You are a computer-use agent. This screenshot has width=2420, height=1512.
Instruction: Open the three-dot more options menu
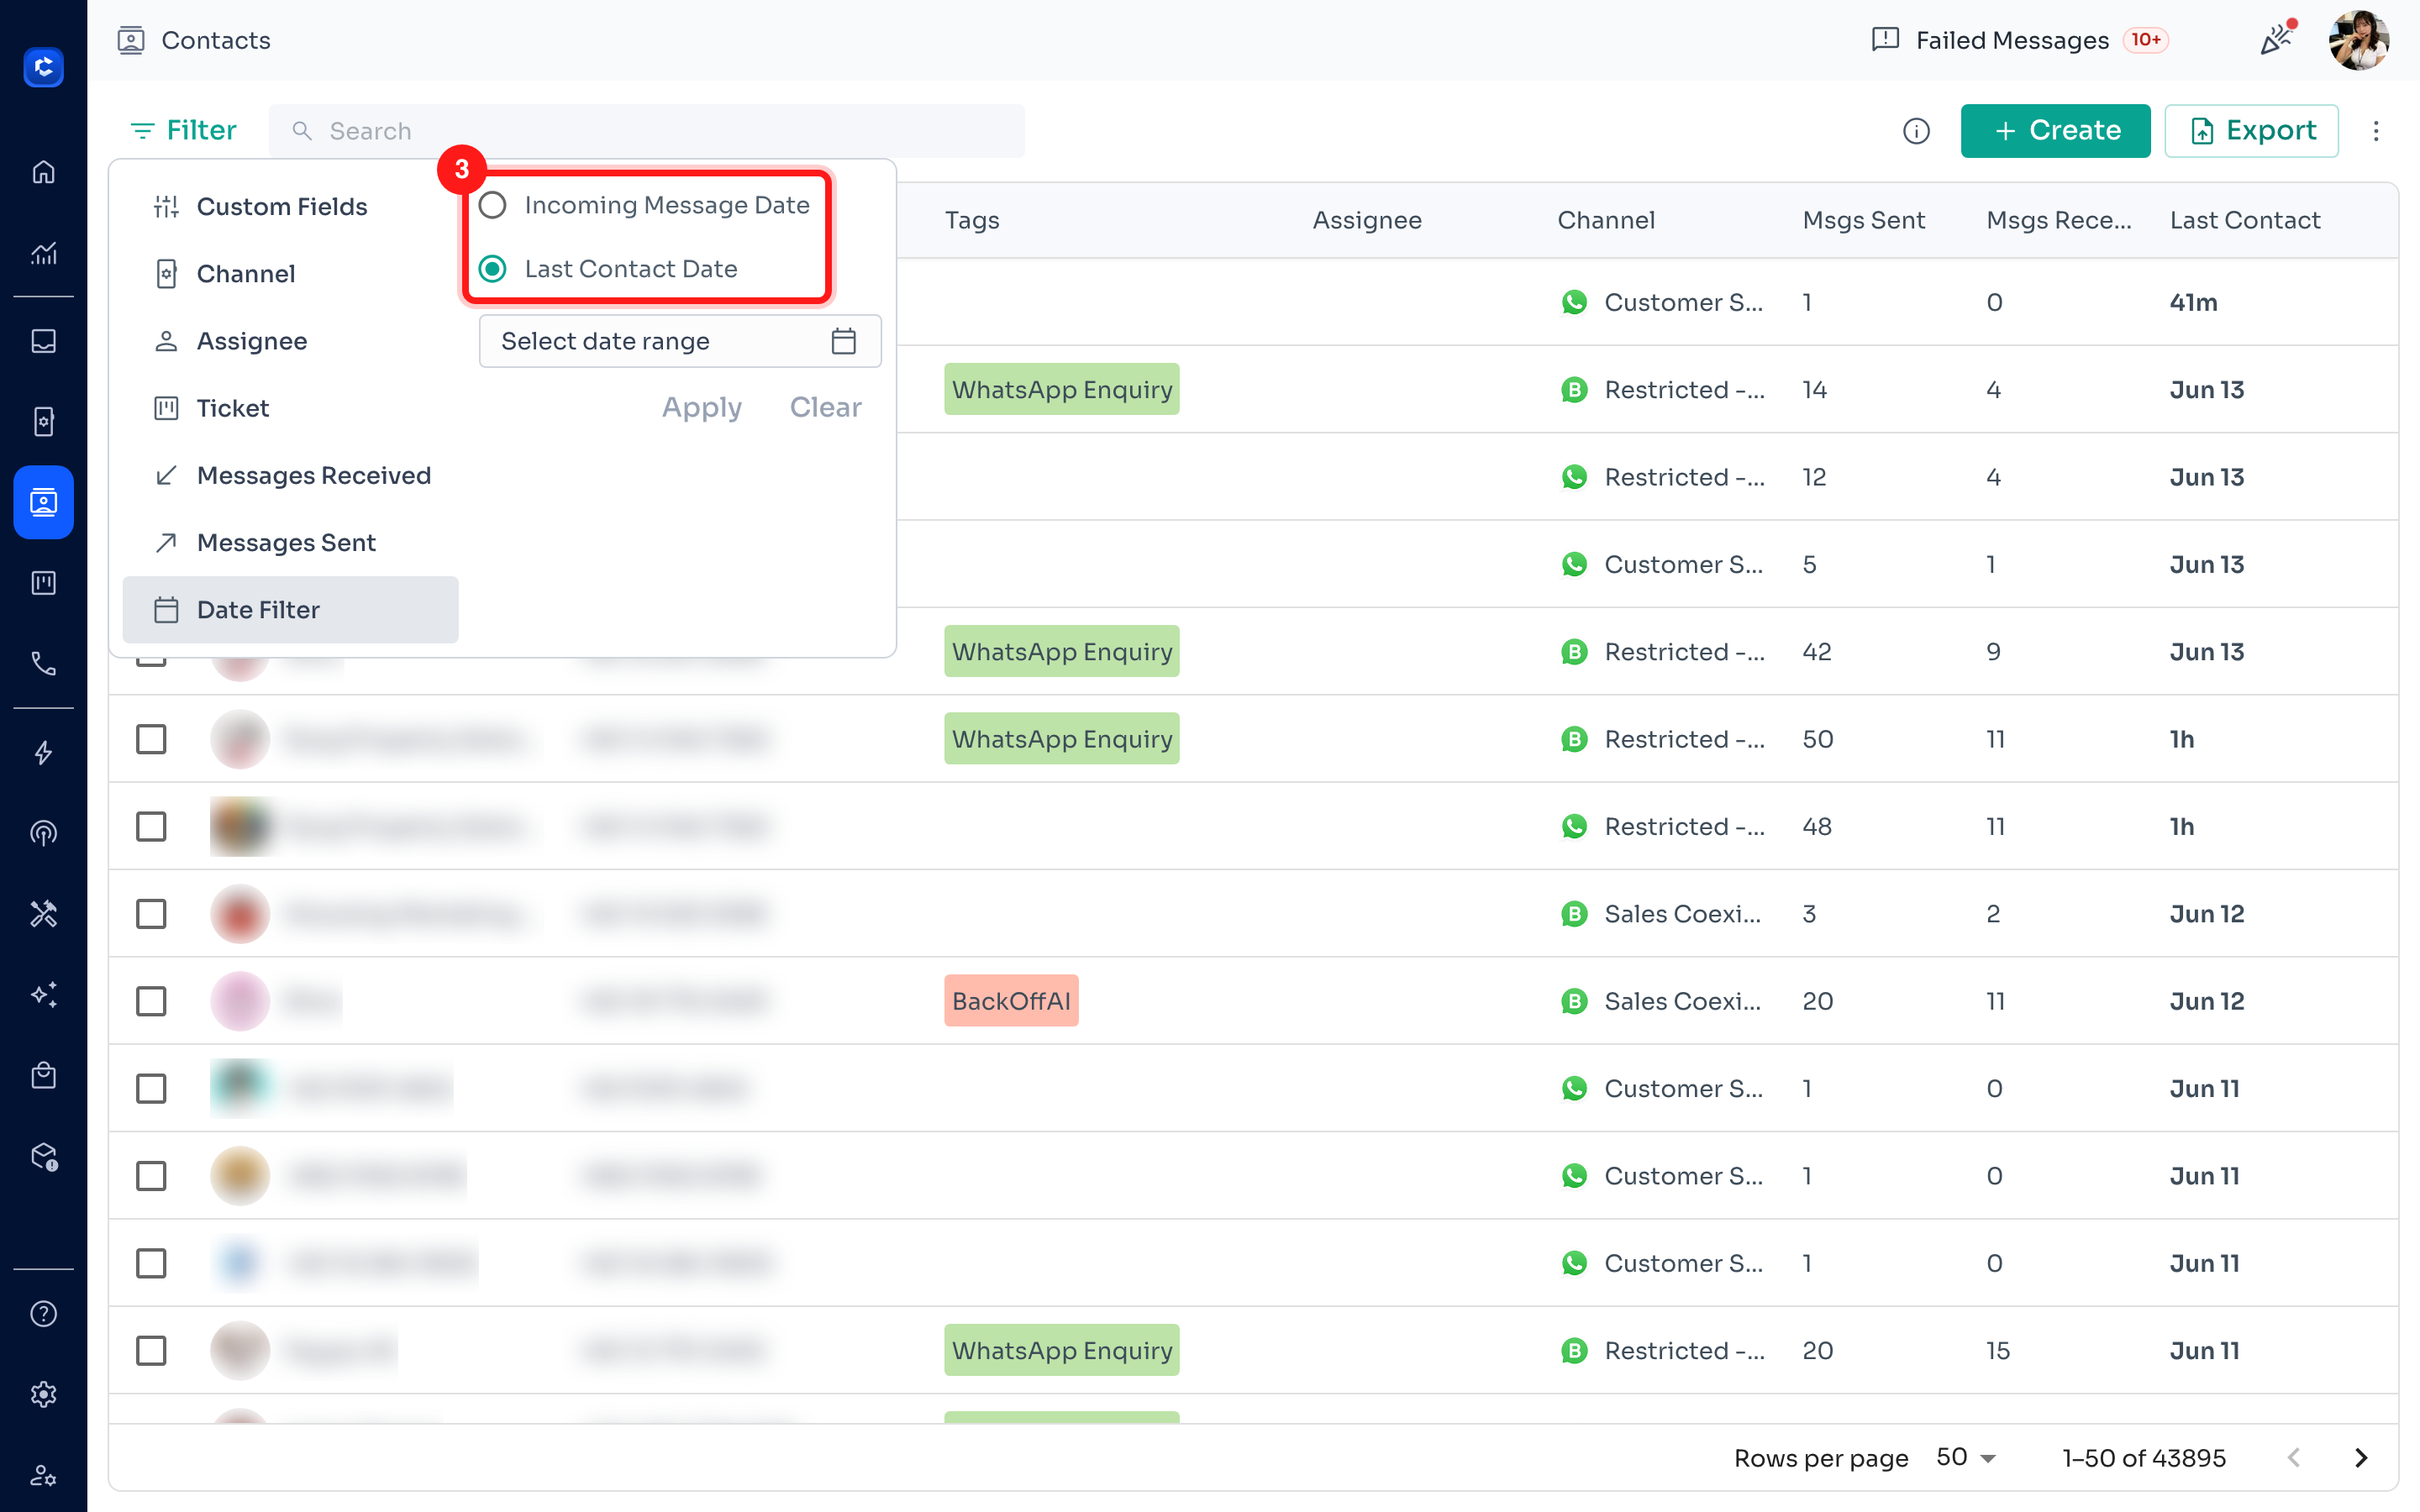tap(2376, 131)
